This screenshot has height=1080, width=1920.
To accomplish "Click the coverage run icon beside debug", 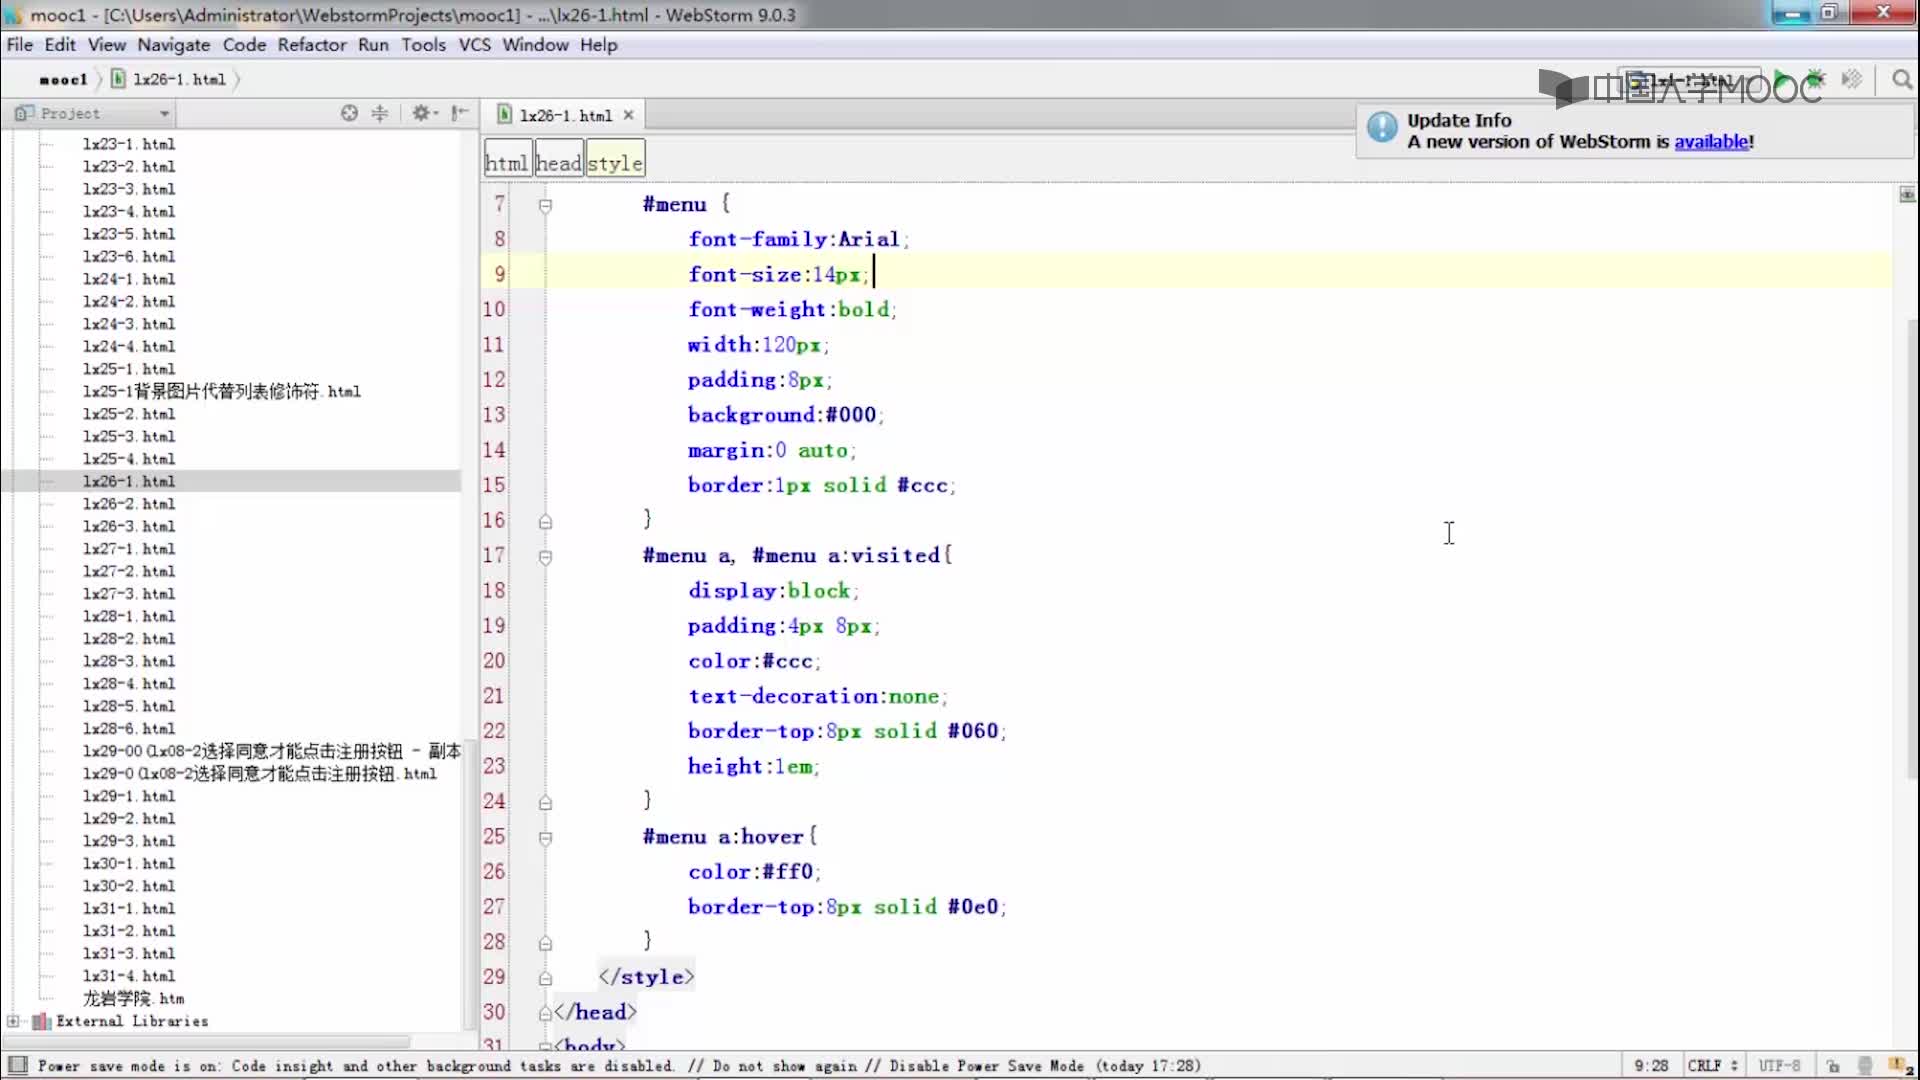I will pos(1852,79).
